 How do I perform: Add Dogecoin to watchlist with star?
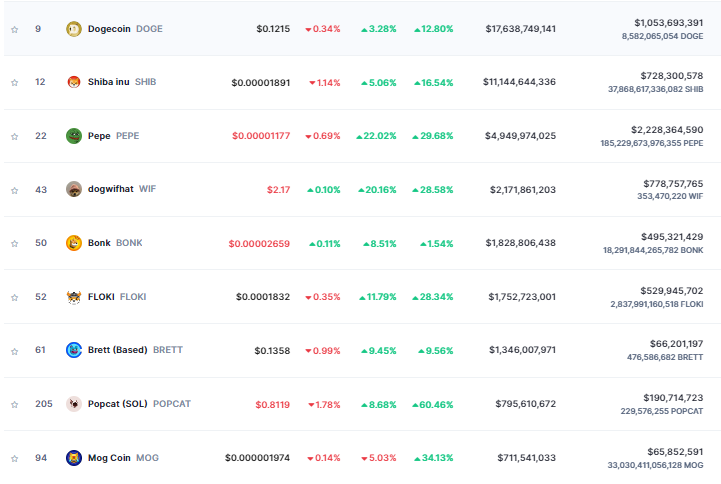click(x=15, y=29)
